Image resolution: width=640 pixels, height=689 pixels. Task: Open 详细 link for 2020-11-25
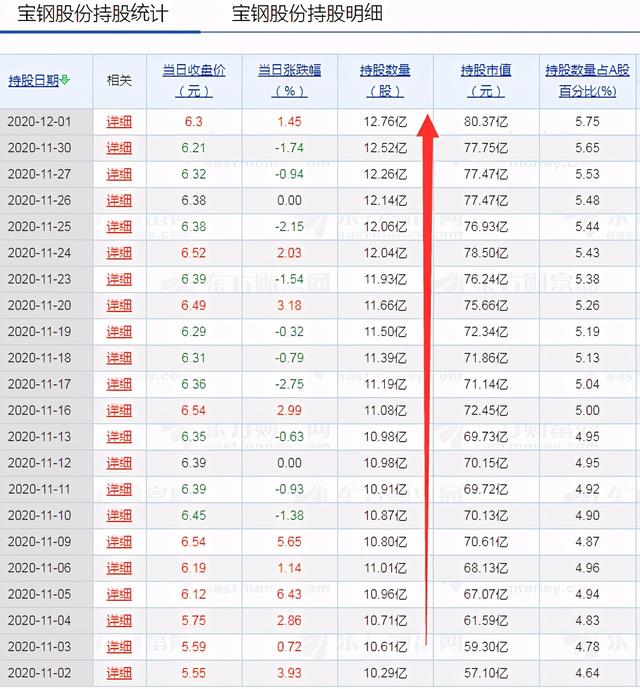point(119,227)
